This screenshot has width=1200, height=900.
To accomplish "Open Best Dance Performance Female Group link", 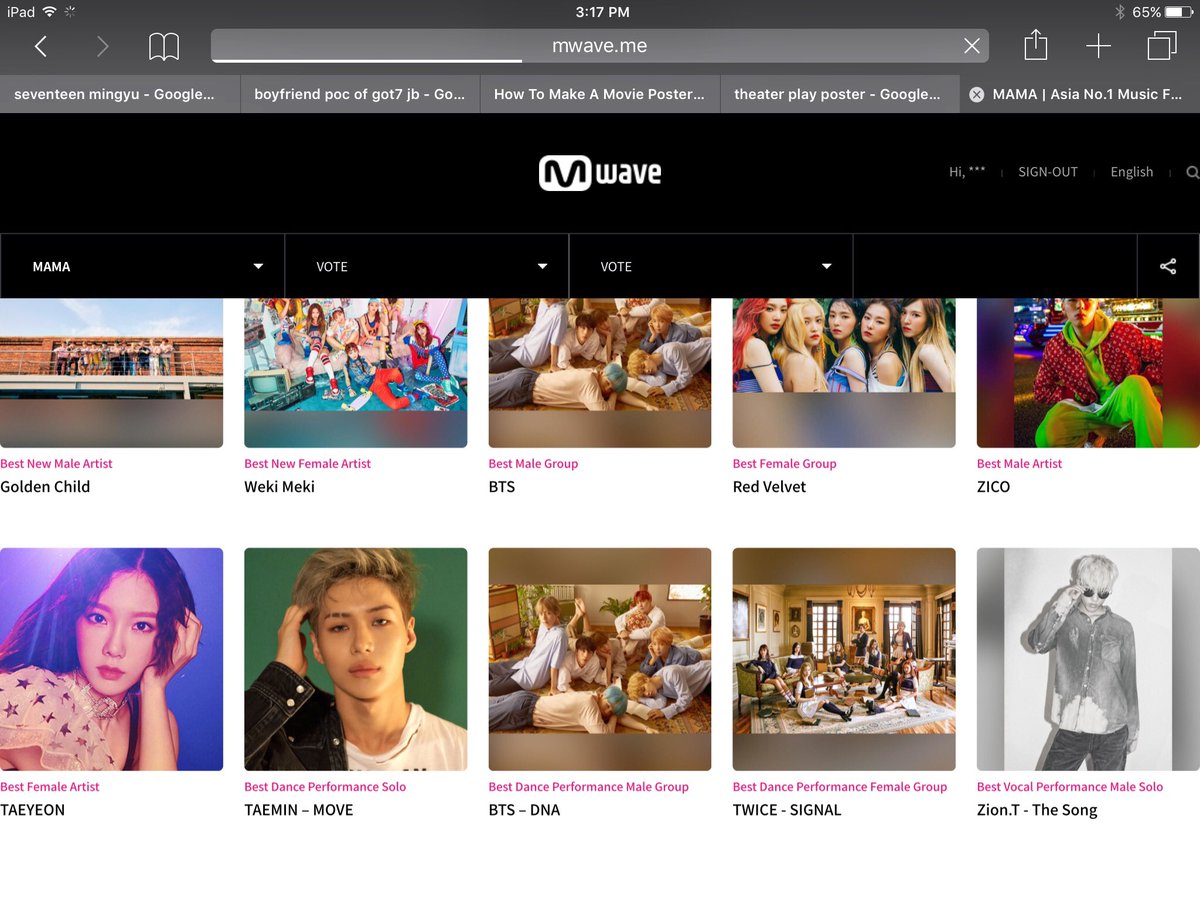I will pyautogui.click(x=839, y=786).
